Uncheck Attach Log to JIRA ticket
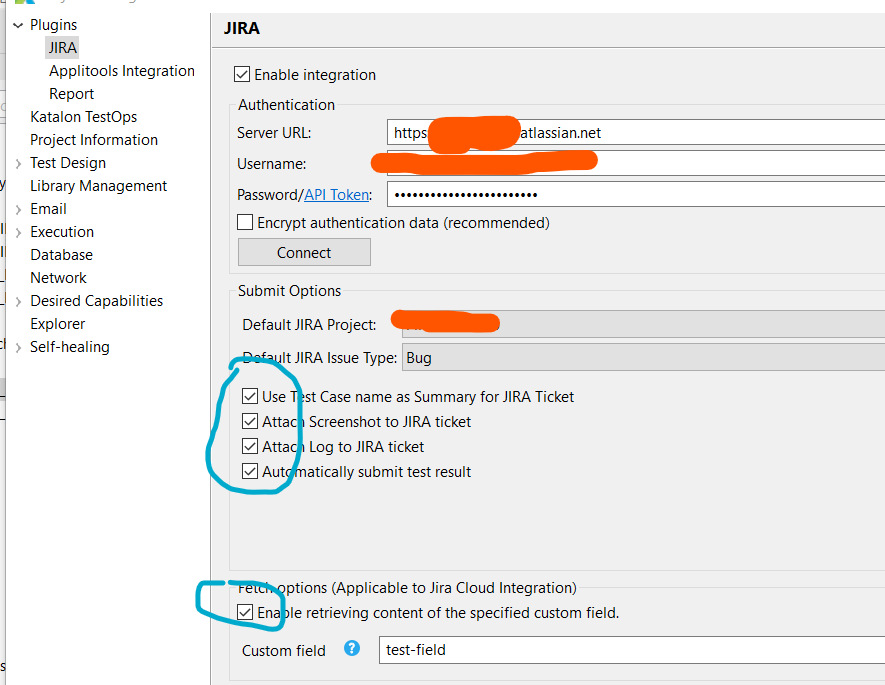The image size is (885, 685). 250,446
